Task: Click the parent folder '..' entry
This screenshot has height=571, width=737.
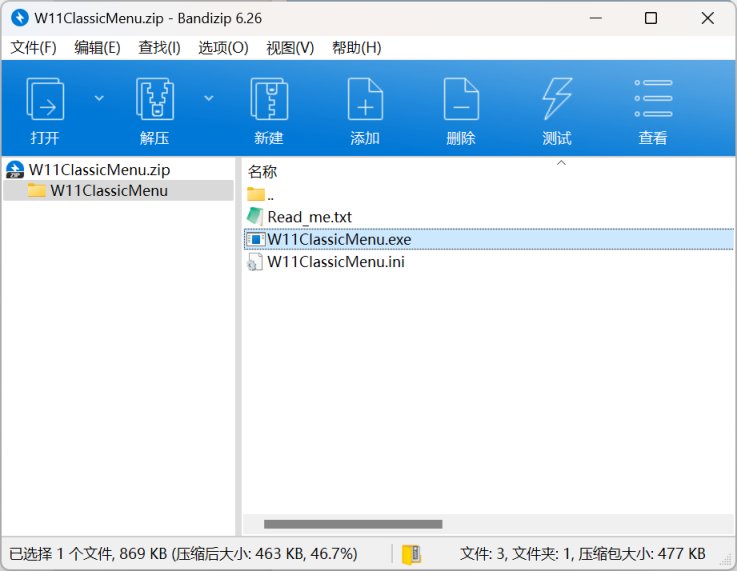Action: tap(260, 194)
